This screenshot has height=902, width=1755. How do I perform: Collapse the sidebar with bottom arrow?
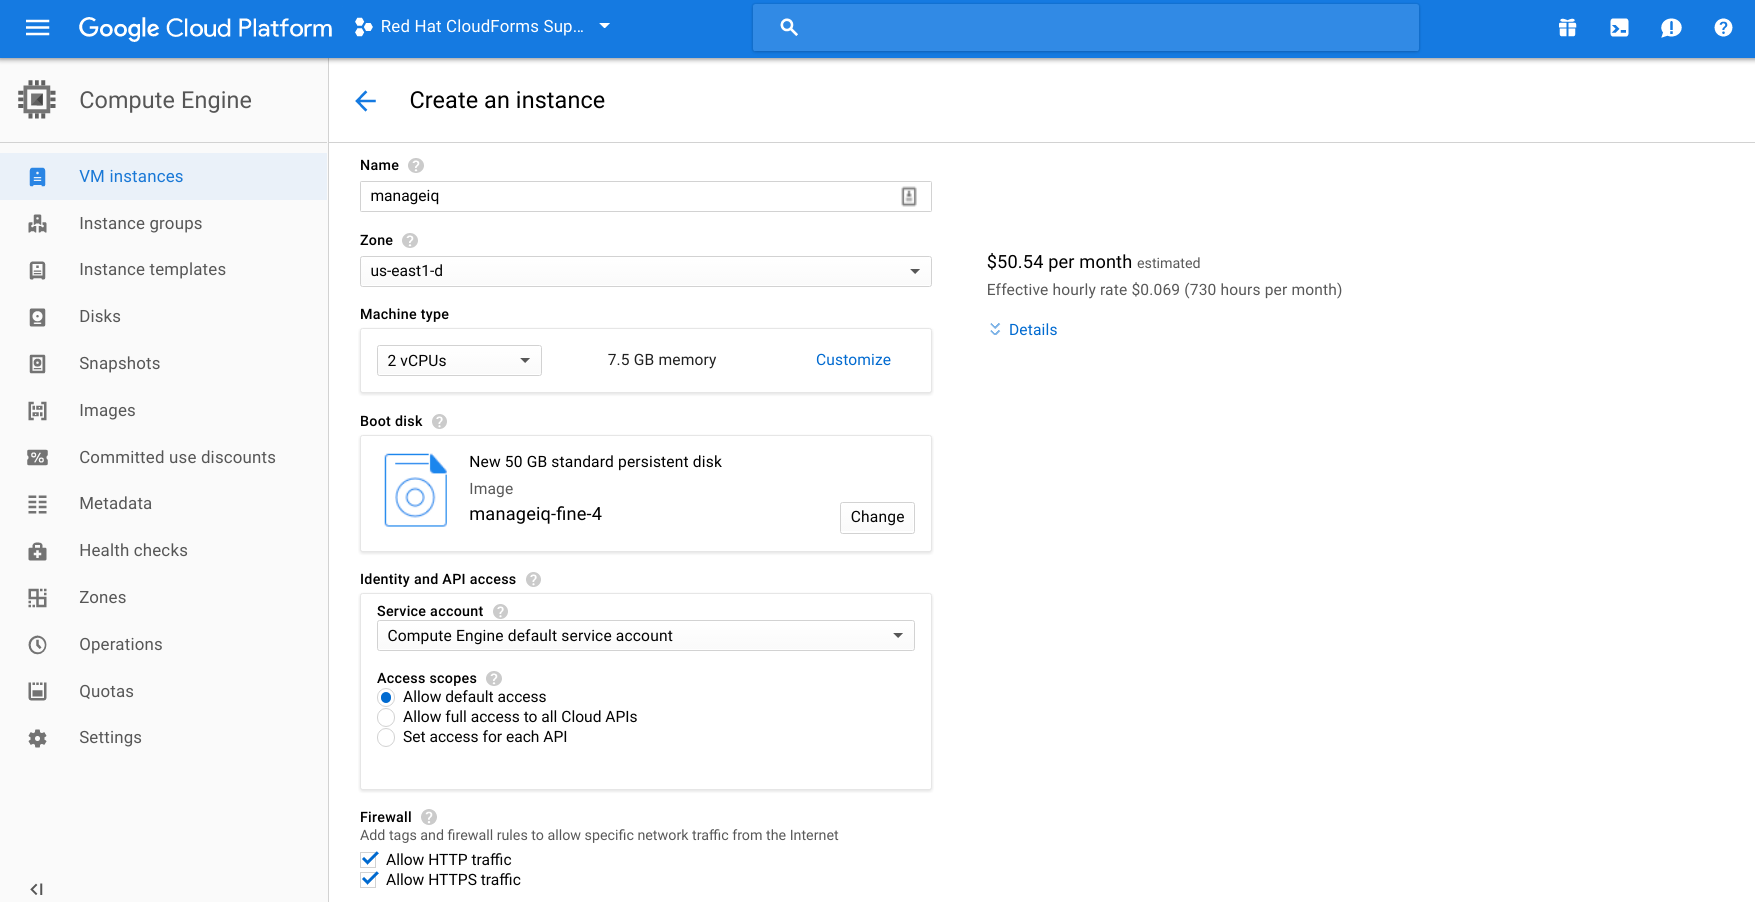(37, 889)
